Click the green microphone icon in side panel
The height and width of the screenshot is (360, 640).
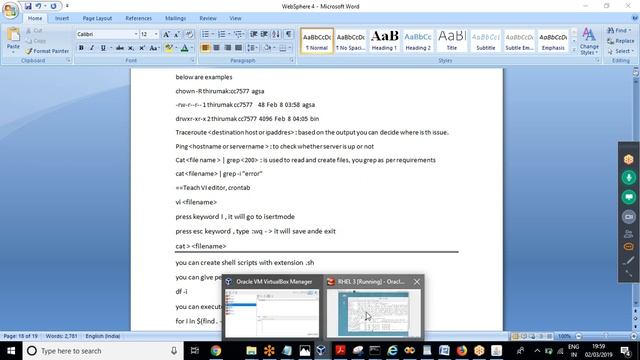click(629, 178)
